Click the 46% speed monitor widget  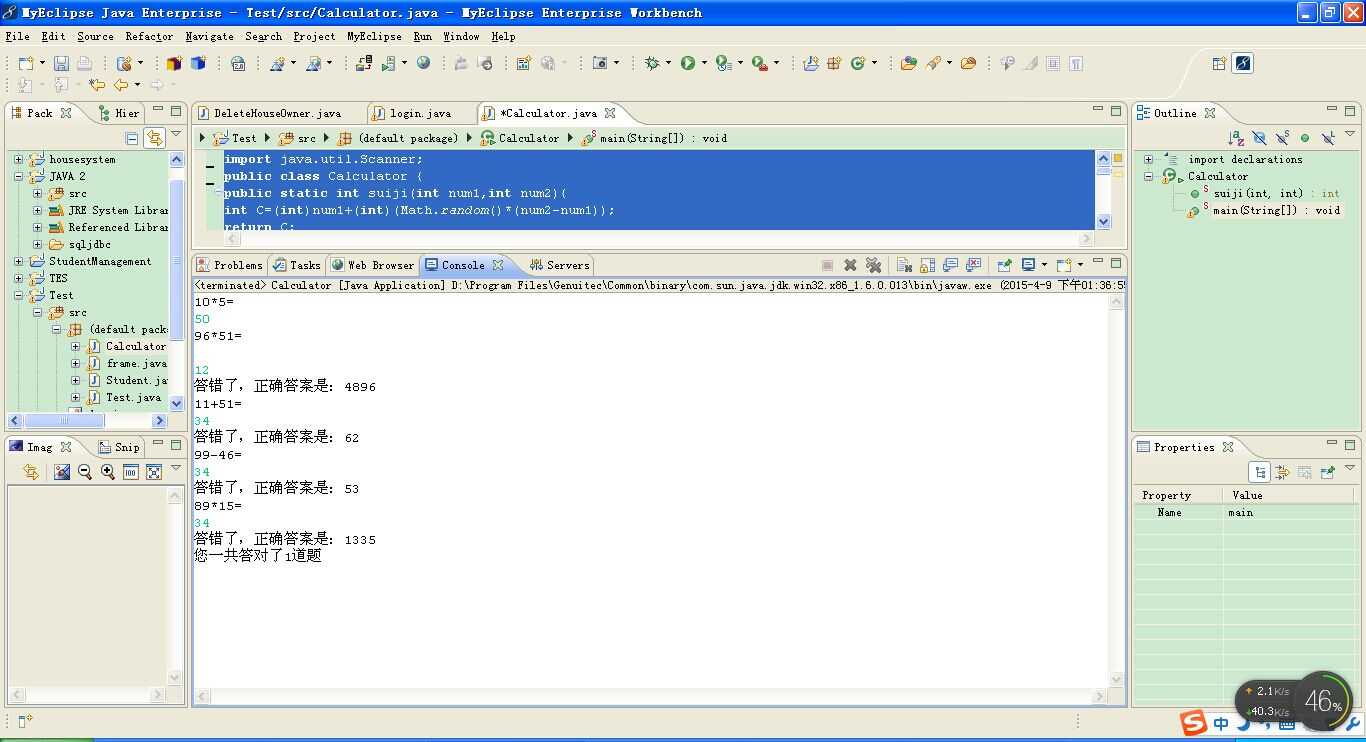[1323, 701]
